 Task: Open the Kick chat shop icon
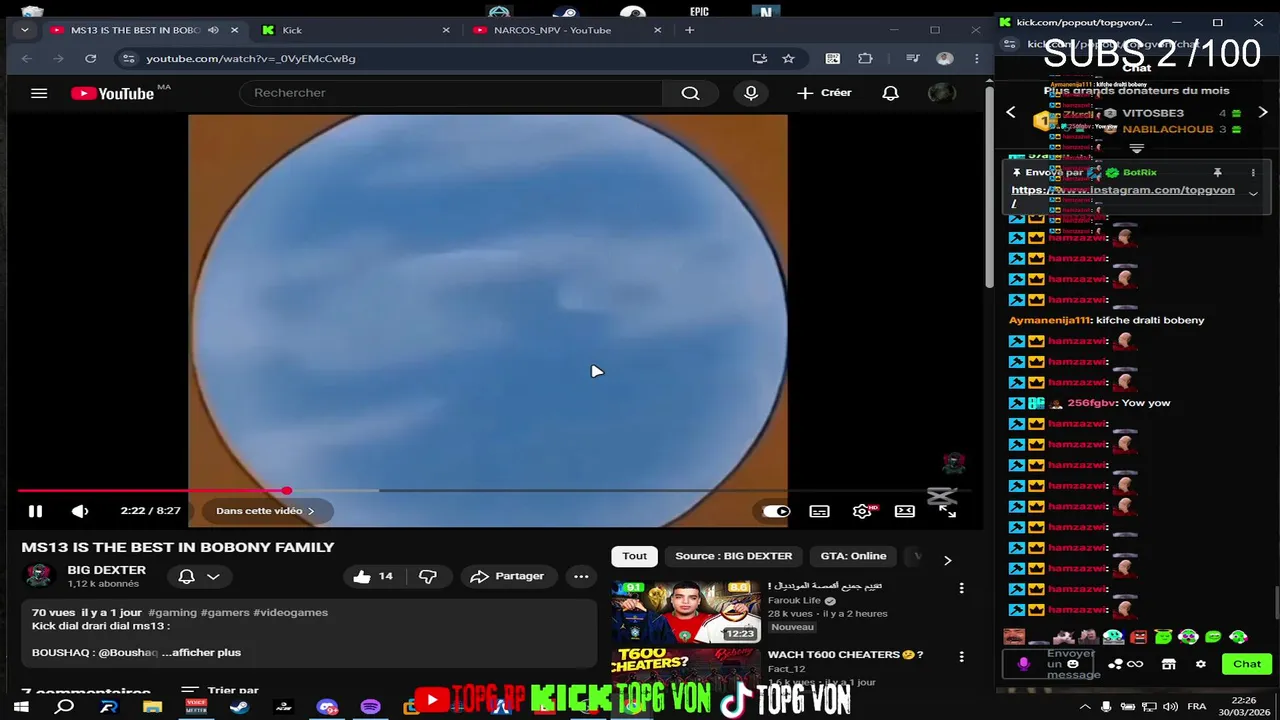[x=1168, y=664]
